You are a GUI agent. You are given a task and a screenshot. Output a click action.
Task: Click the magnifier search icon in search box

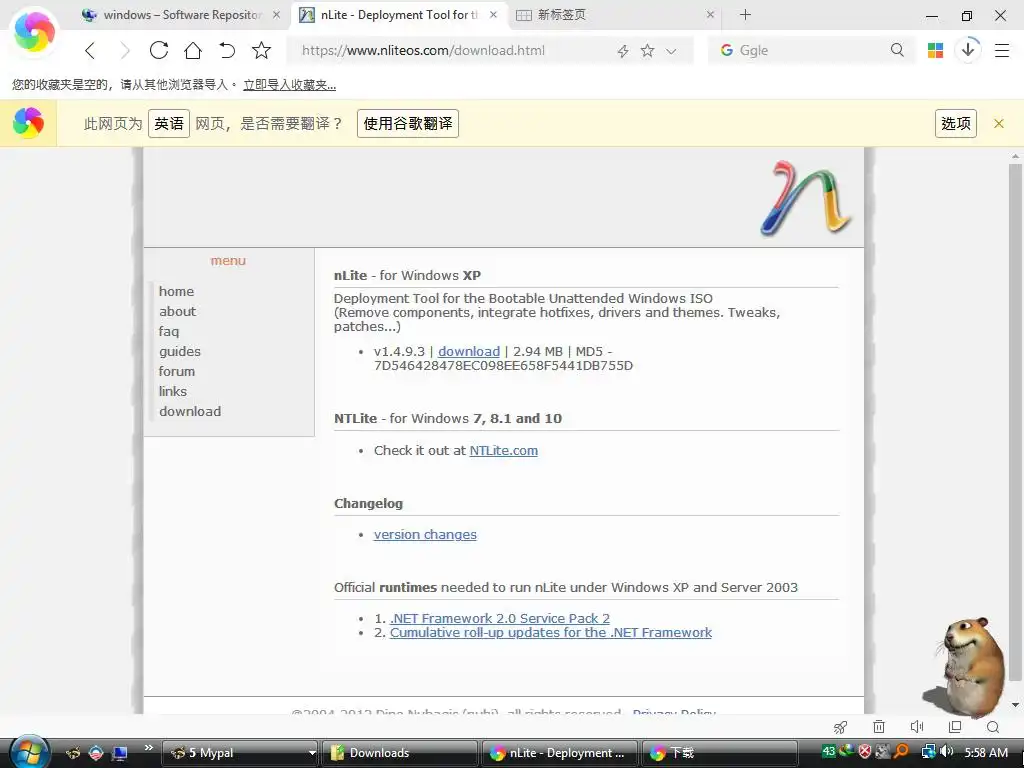click(897, 50)
